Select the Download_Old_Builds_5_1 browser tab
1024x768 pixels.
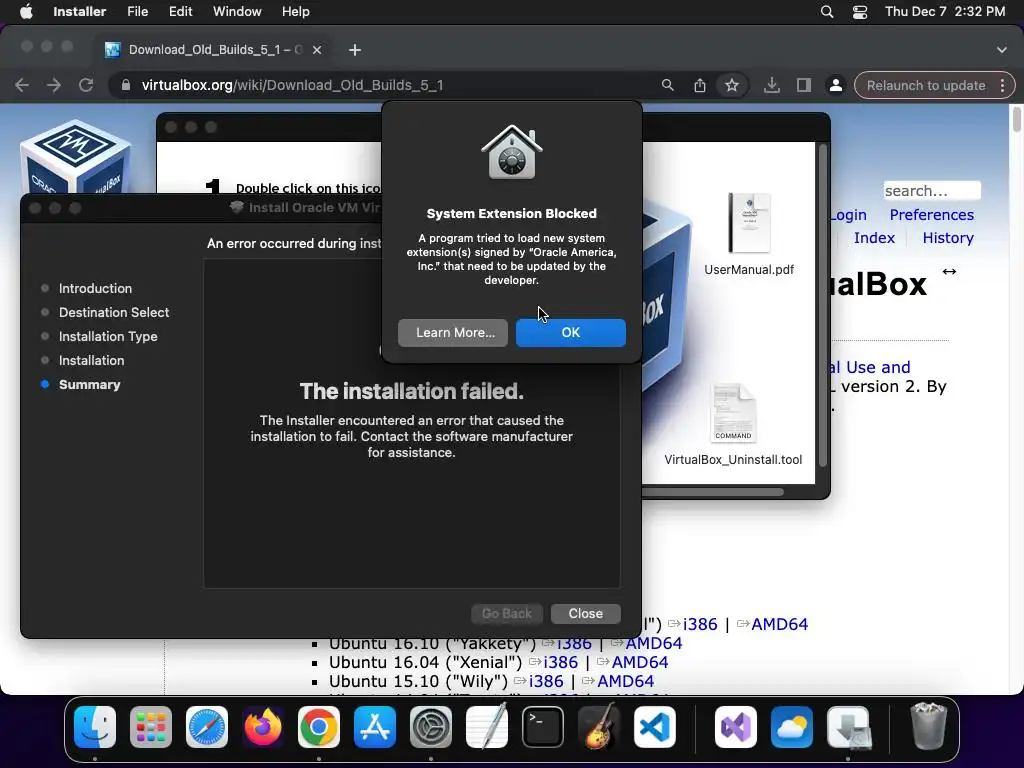[x=214, y=50]
